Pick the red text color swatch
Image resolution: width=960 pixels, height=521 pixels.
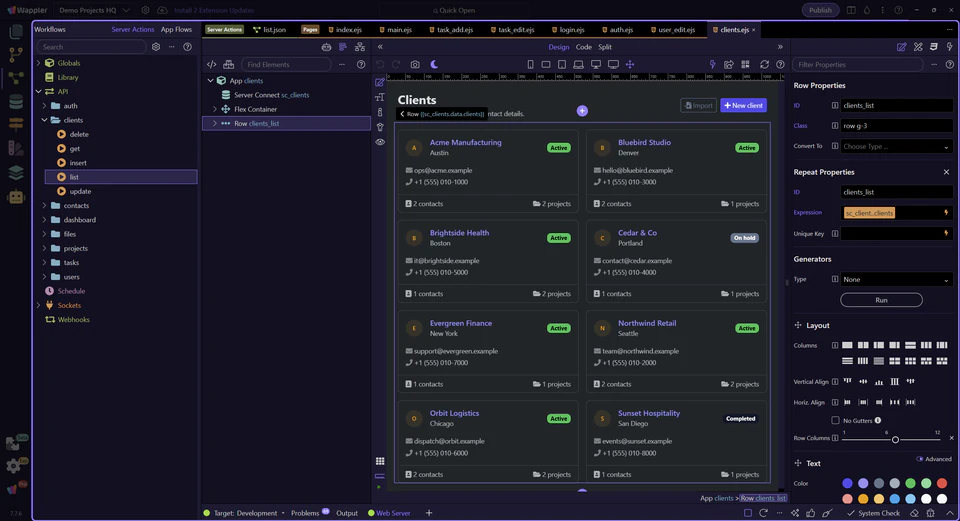point(942,484)
